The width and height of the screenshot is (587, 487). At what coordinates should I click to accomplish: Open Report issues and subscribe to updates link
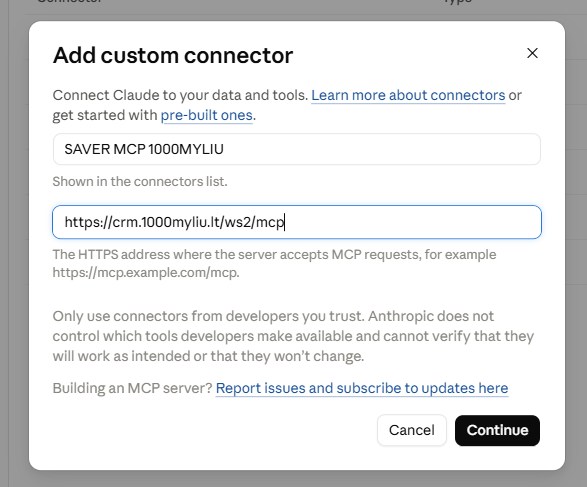[362, 388]
